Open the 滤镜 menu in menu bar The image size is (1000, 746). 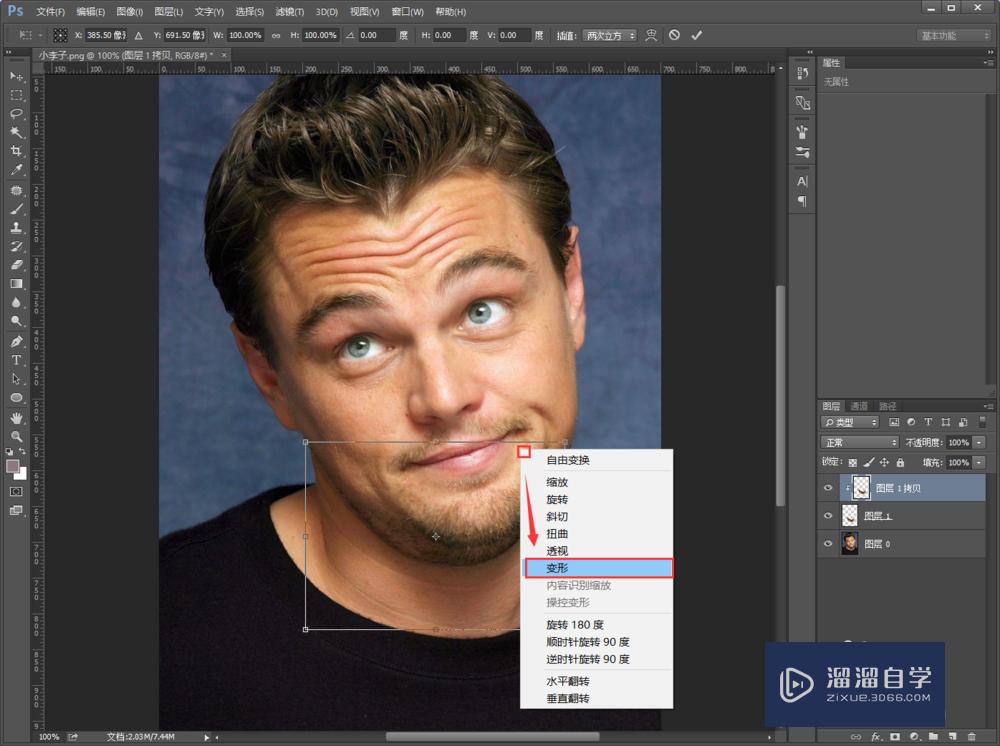(290, 12)
